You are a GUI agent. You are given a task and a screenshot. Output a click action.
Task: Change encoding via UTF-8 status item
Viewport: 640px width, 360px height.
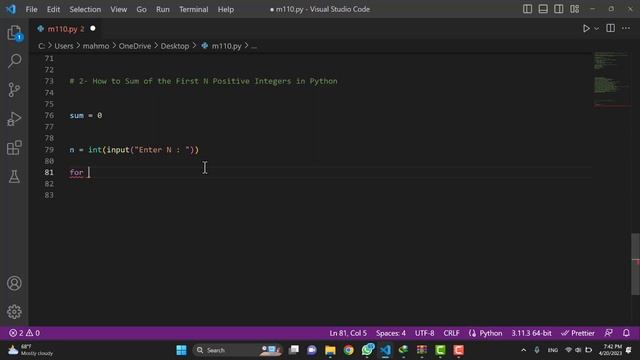coord(424,333)
